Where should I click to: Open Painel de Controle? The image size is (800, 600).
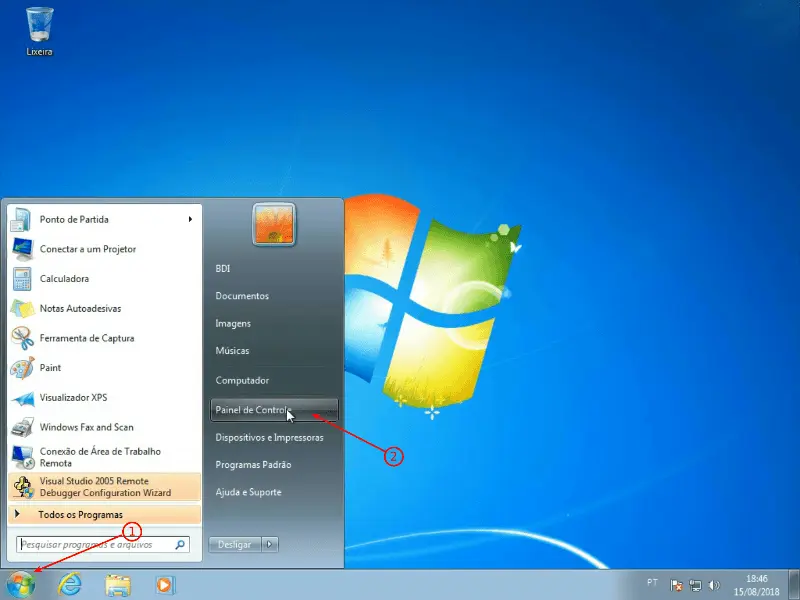[274, 410]
